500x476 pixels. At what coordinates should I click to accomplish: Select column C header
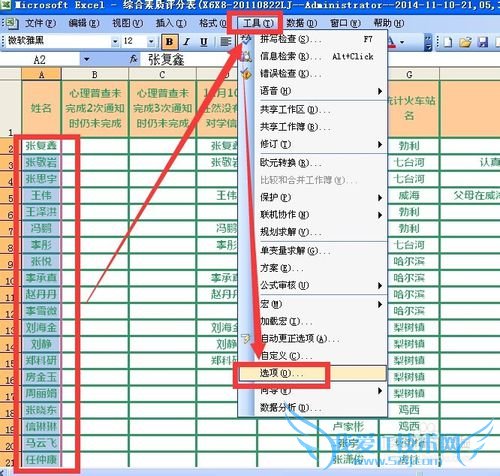point(162,74)
